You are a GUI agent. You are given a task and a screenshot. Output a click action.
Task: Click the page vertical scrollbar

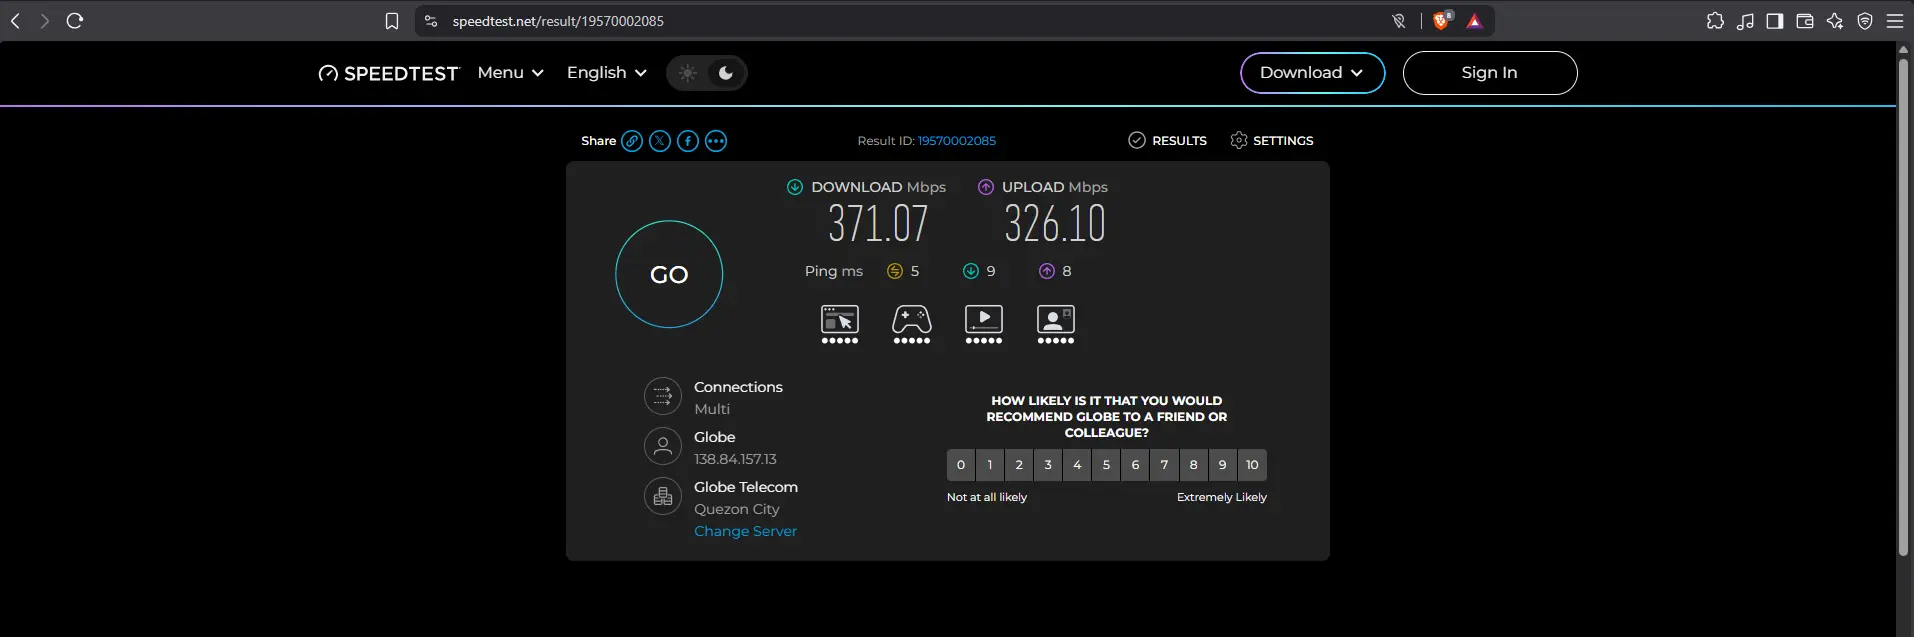pos(1904,306)
